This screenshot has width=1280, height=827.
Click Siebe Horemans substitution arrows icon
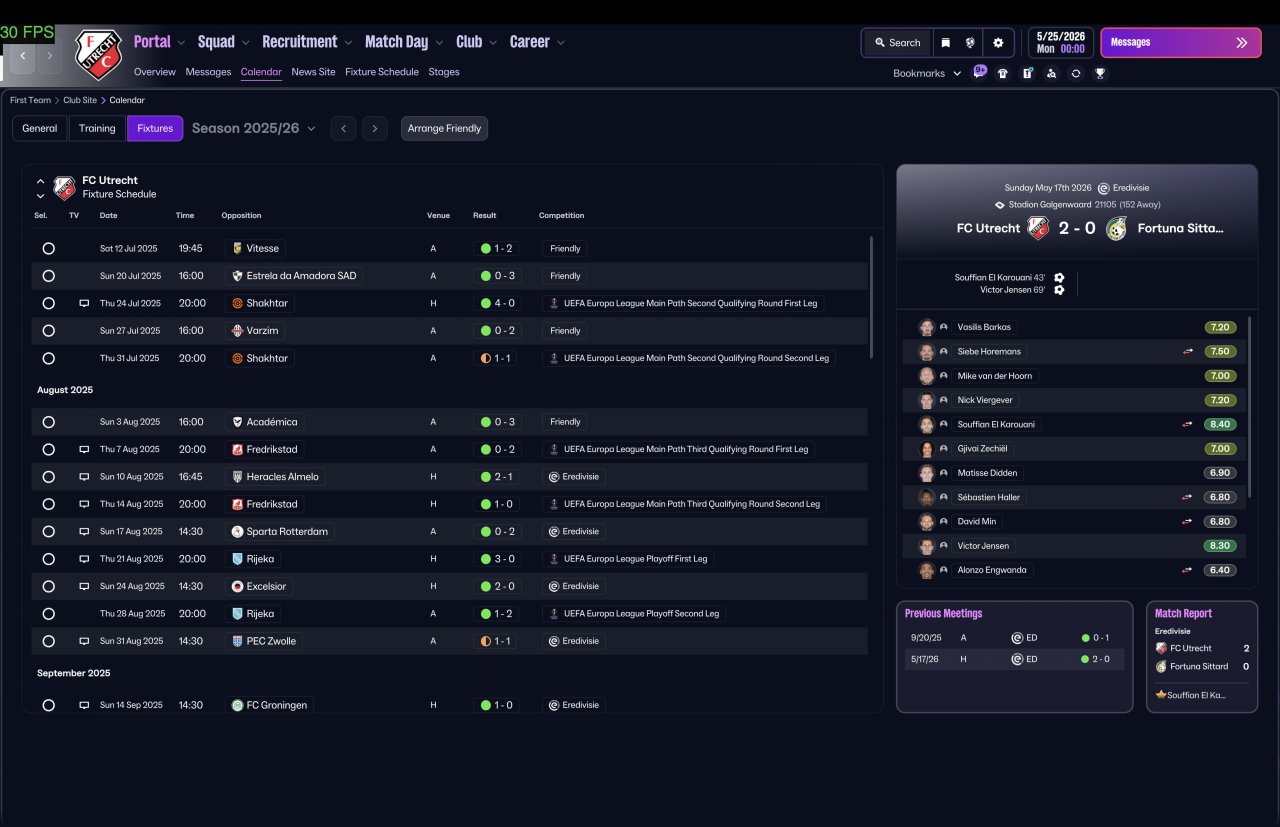1187,352
